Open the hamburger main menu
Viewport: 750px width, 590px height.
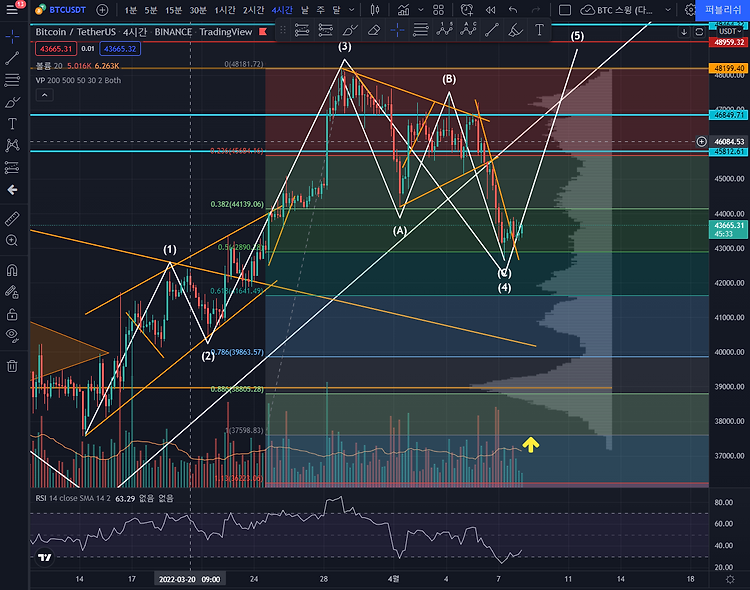coord(12,10)
